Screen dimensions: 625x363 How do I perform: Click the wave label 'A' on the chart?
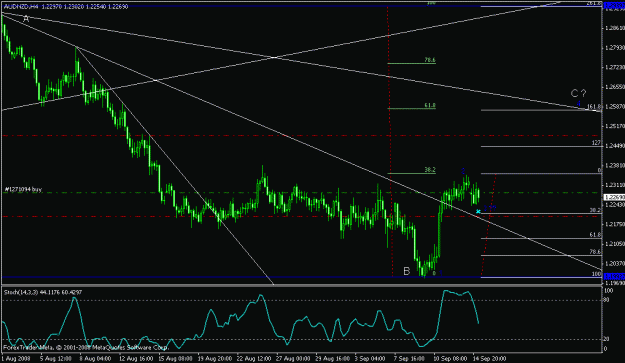pos(26,19)
